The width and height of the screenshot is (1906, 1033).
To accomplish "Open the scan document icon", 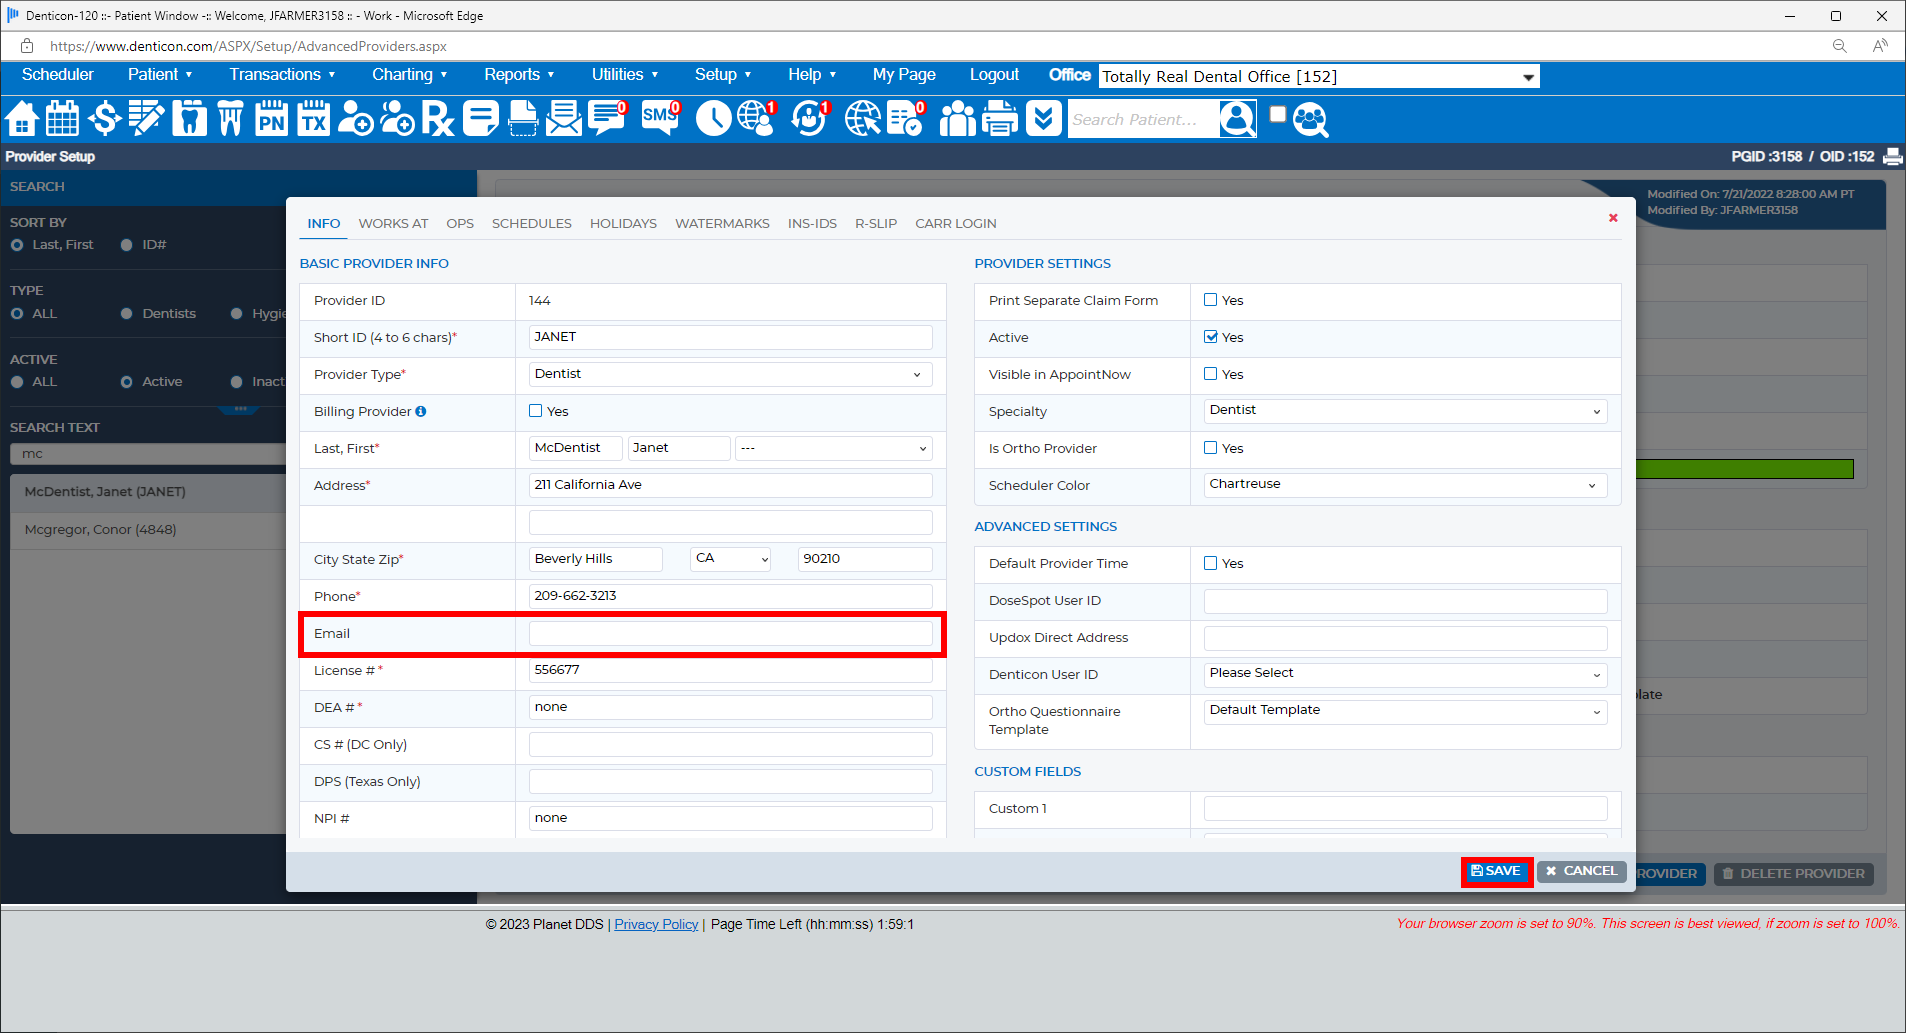I will point(522,119).
